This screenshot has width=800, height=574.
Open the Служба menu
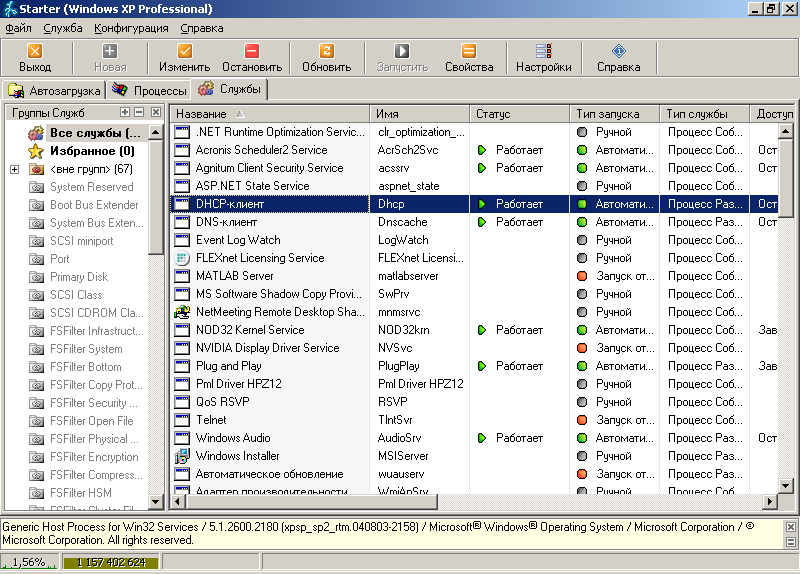tap(63, 28)
